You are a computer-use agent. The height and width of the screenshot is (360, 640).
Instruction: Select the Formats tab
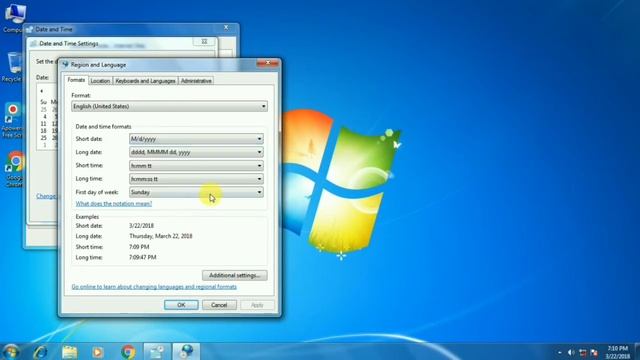tap(76, 80)
